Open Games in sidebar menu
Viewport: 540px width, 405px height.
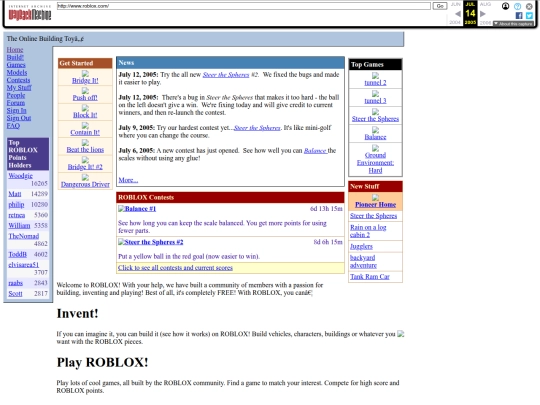click(16, 65)
